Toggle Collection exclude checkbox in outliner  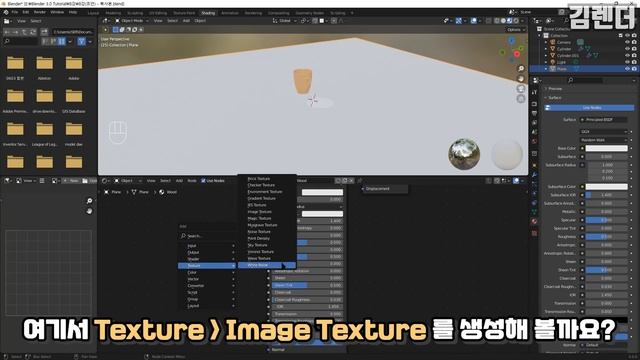(621, 36)
